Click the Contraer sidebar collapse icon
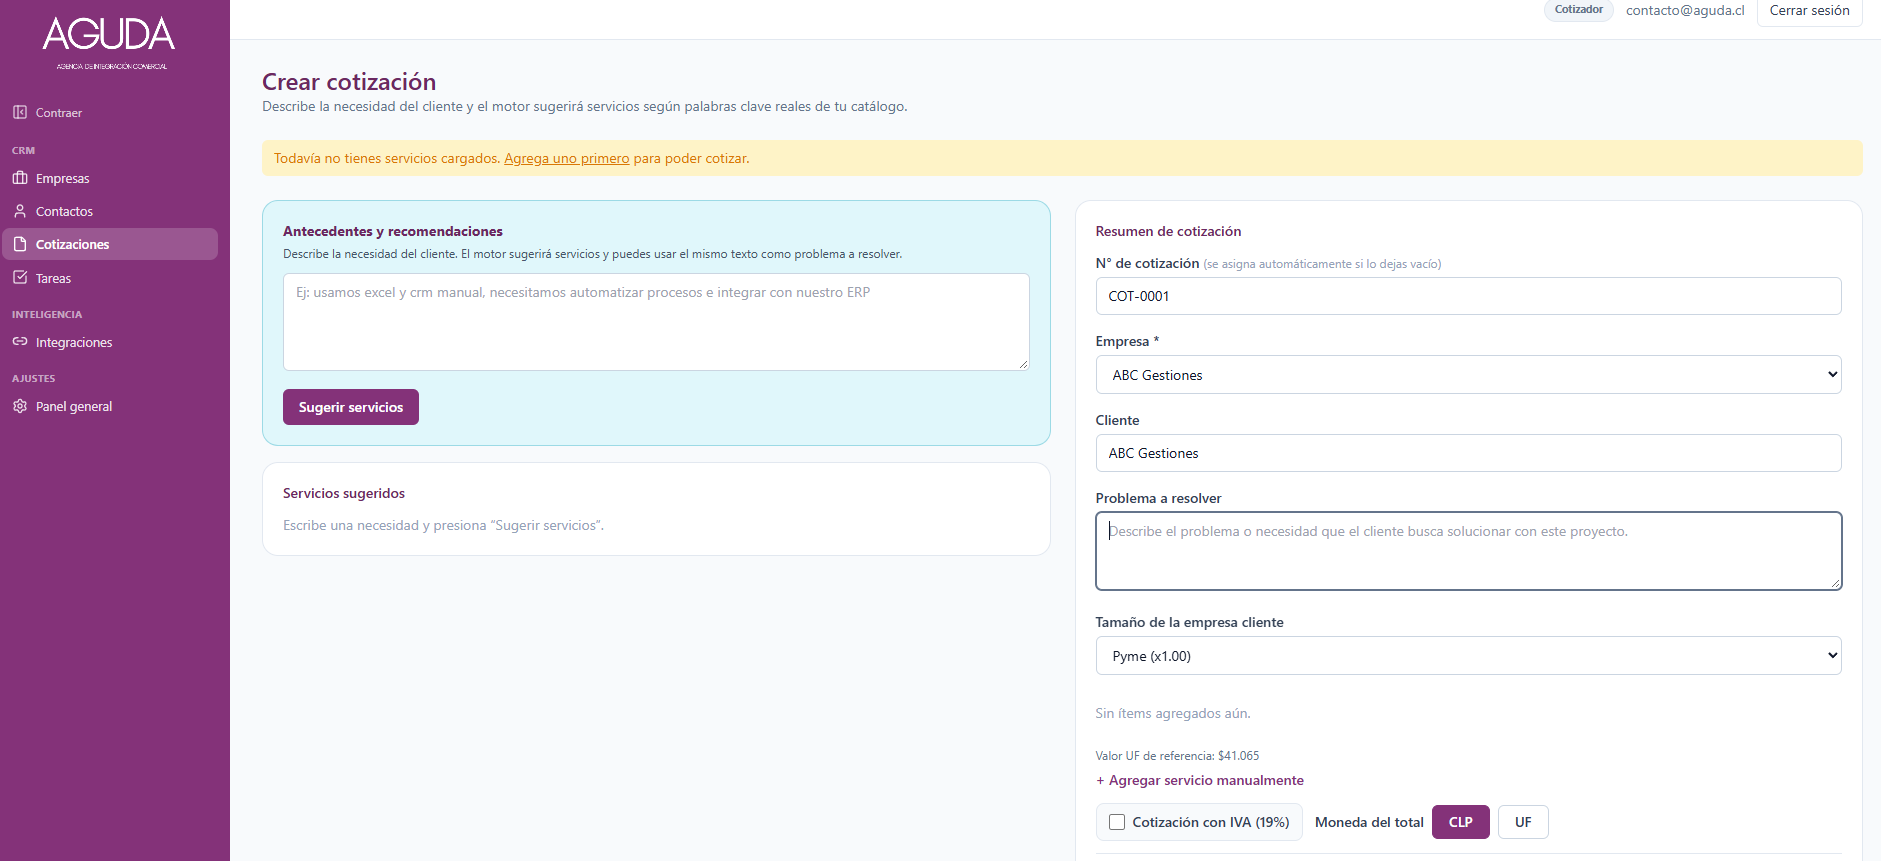Image resolution: width=1881 pixels, height=861 pixels. [20, 112]
